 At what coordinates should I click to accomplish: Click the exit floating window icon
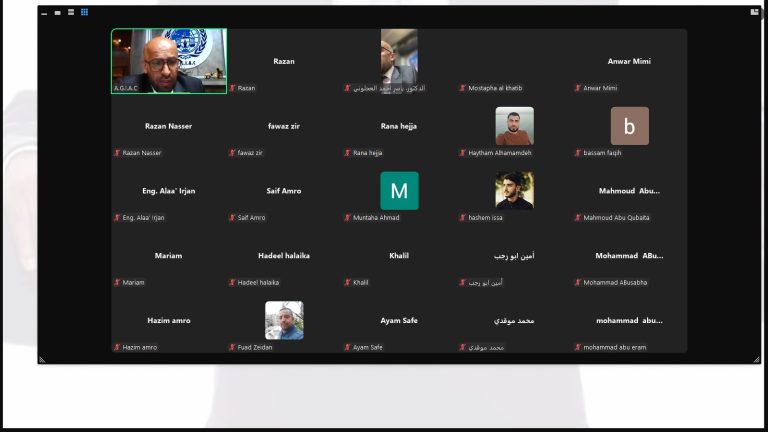pos(754,12)
